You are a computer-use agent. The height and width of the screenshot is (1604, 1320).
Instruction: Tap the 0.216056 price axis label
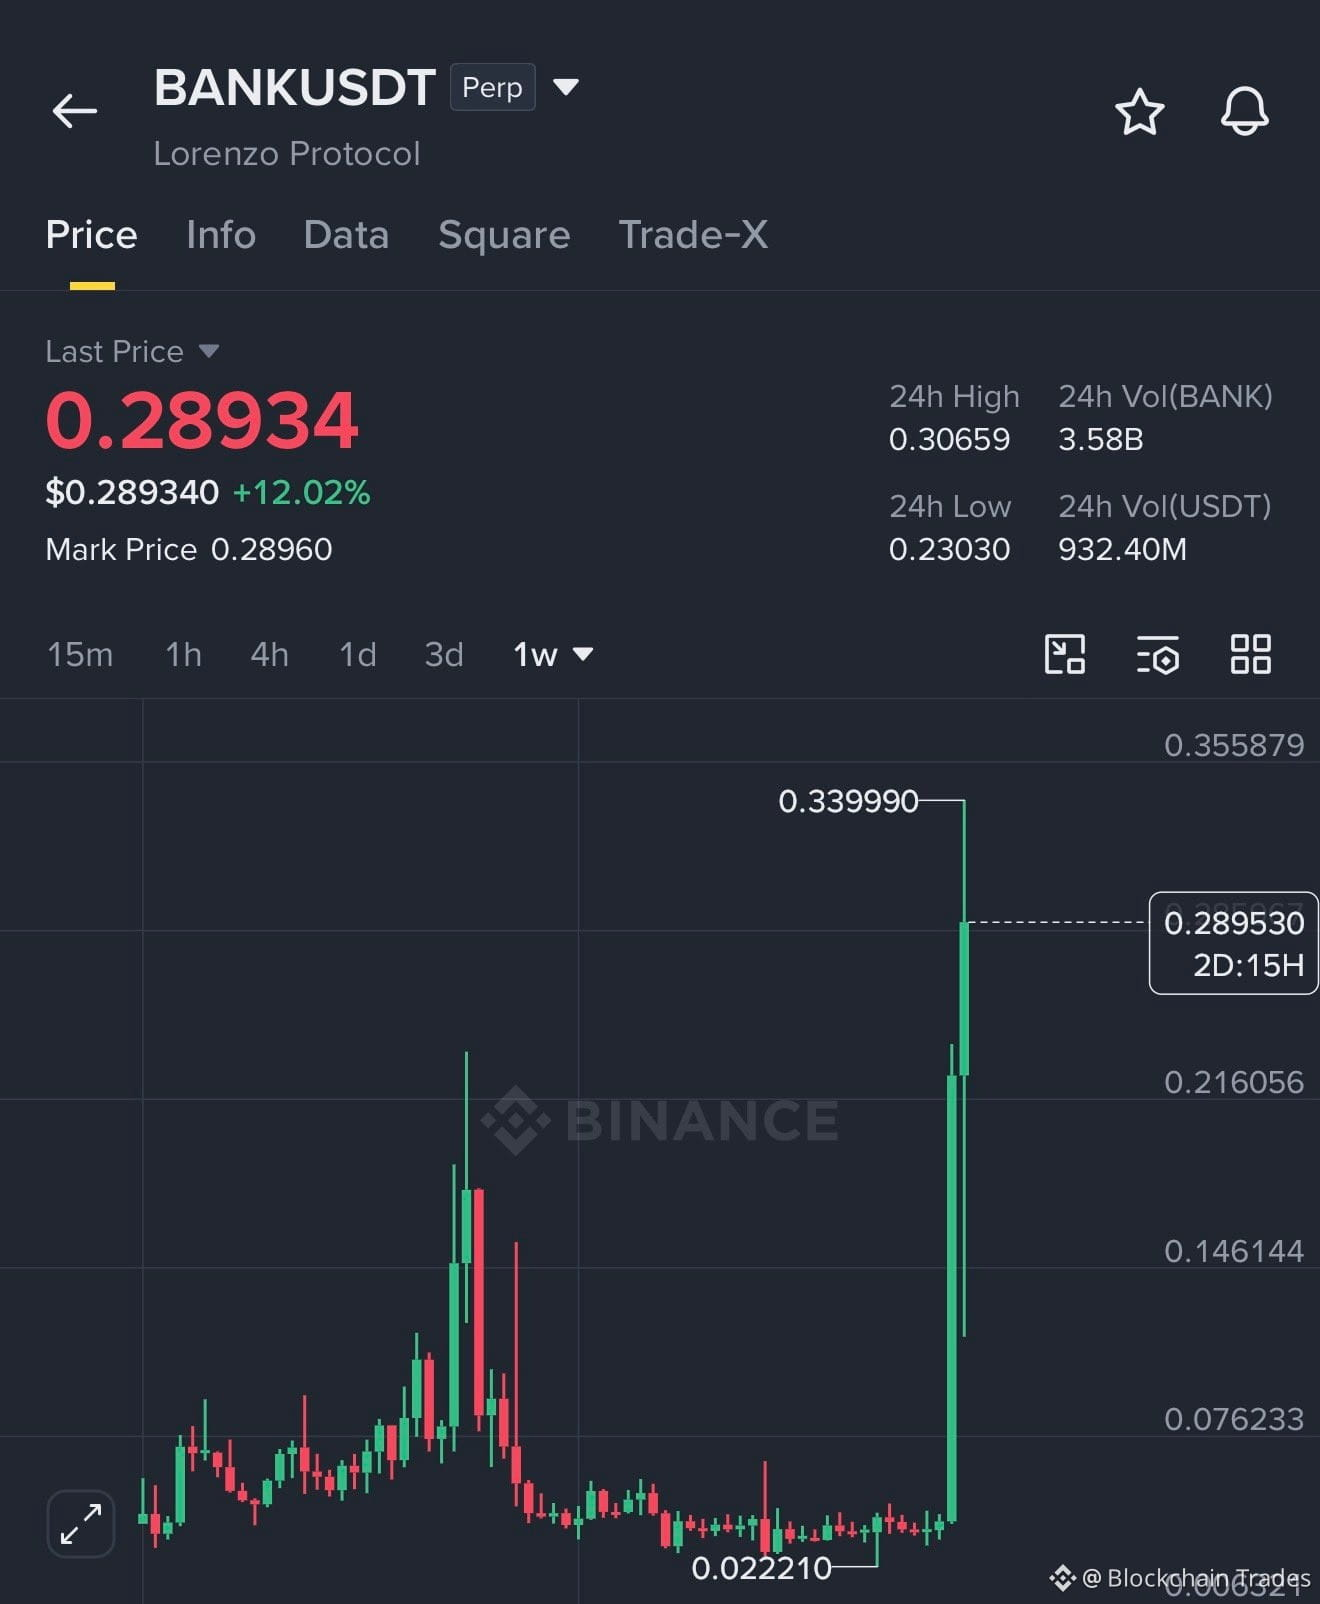[x=1234, y=1082]
